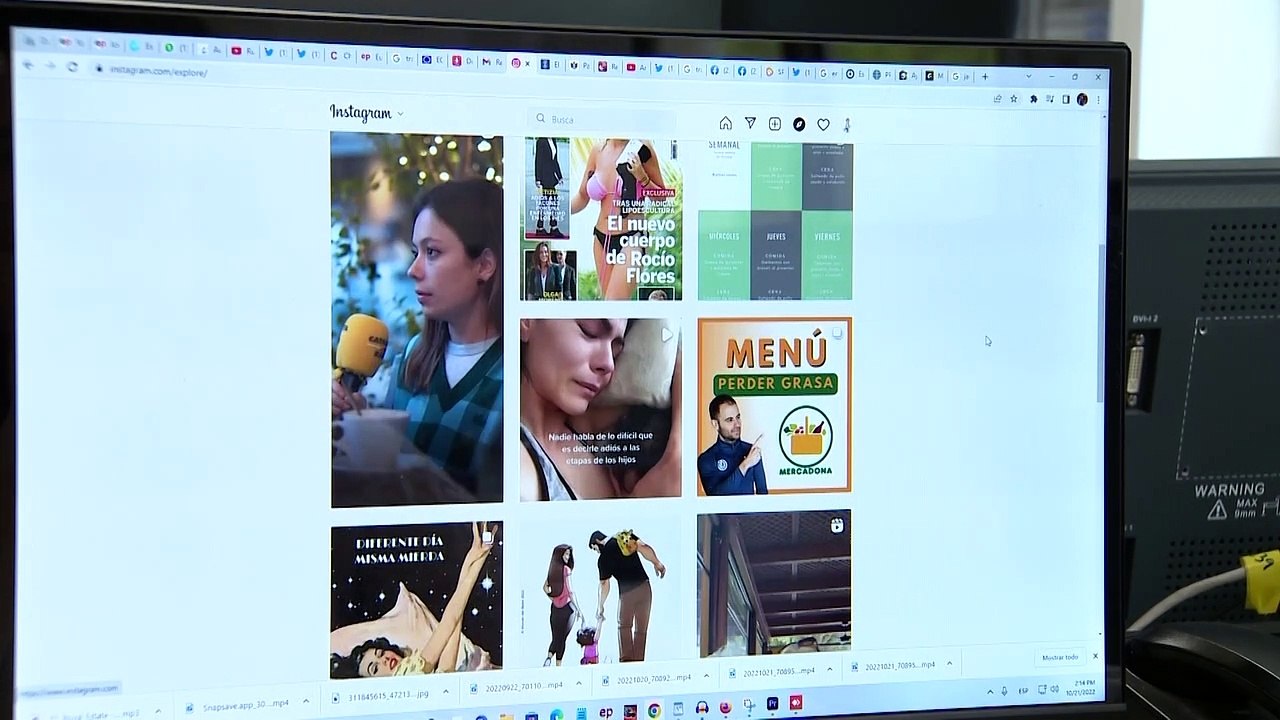The height and width of the screenshot is (720, 1280).
Task: Open the 'Menú Perder Grasa' Mercadona post
Action: tap(775, 406)
